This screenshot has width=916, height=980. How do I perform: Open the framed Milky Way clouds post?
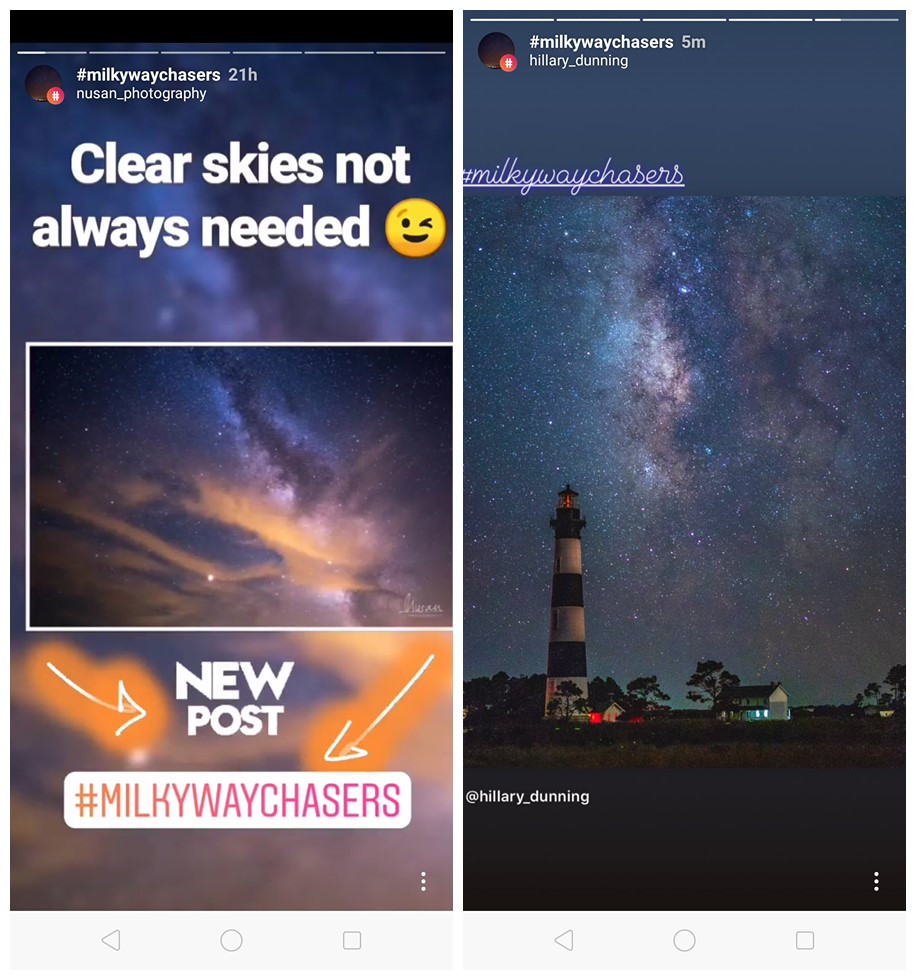pyautogui.click(x=239, y=486)
